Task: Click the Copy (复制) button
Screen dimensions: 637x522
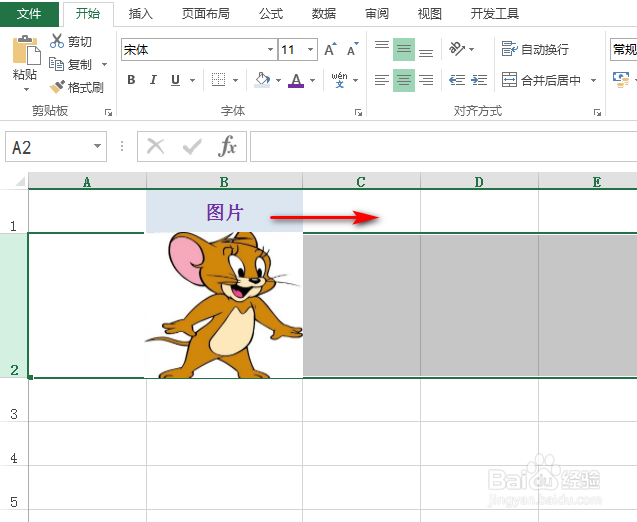Action: 71,64
